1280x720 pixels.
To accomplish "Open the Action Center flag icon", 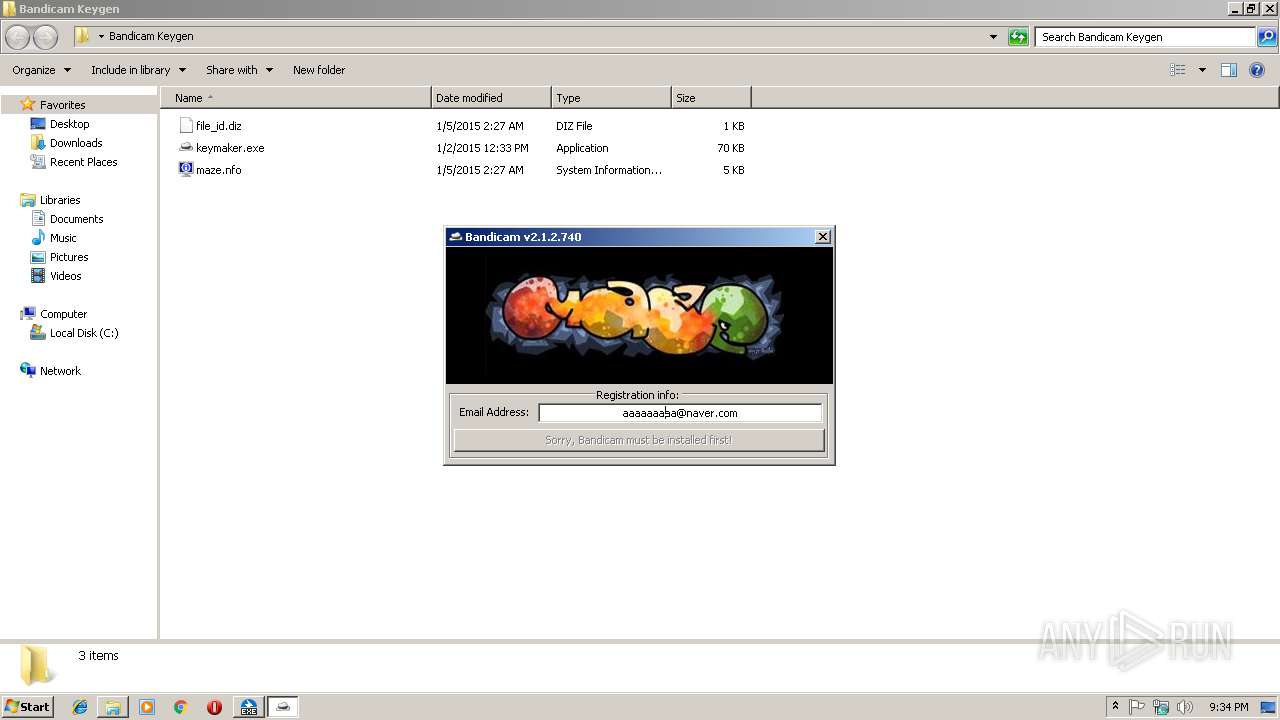I will click(1137, 707).
